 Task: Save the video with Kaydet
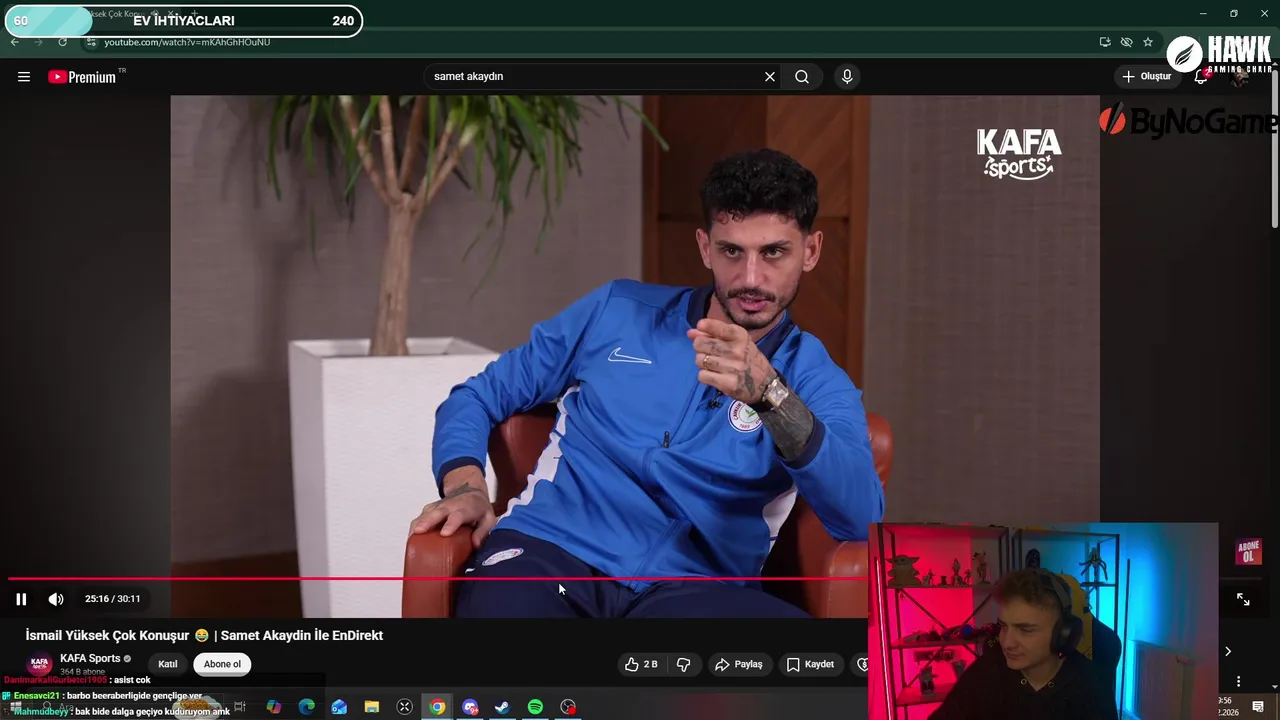point(810,664)
